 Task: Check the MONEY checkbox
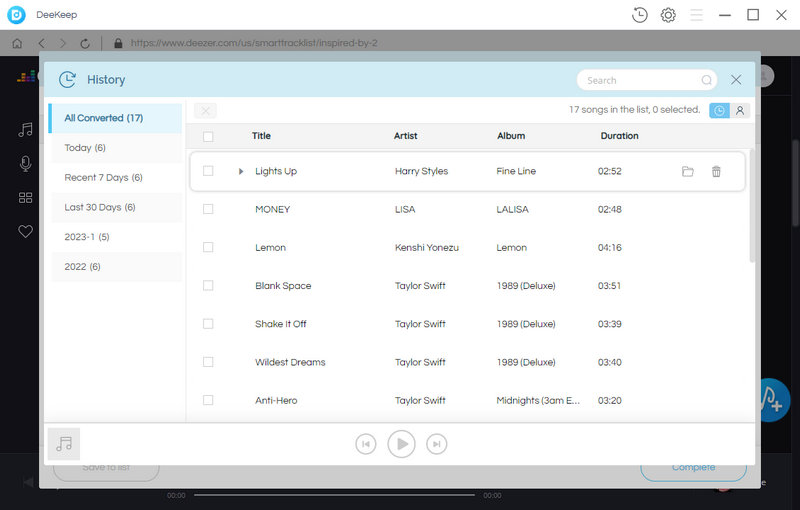(208, 209)
